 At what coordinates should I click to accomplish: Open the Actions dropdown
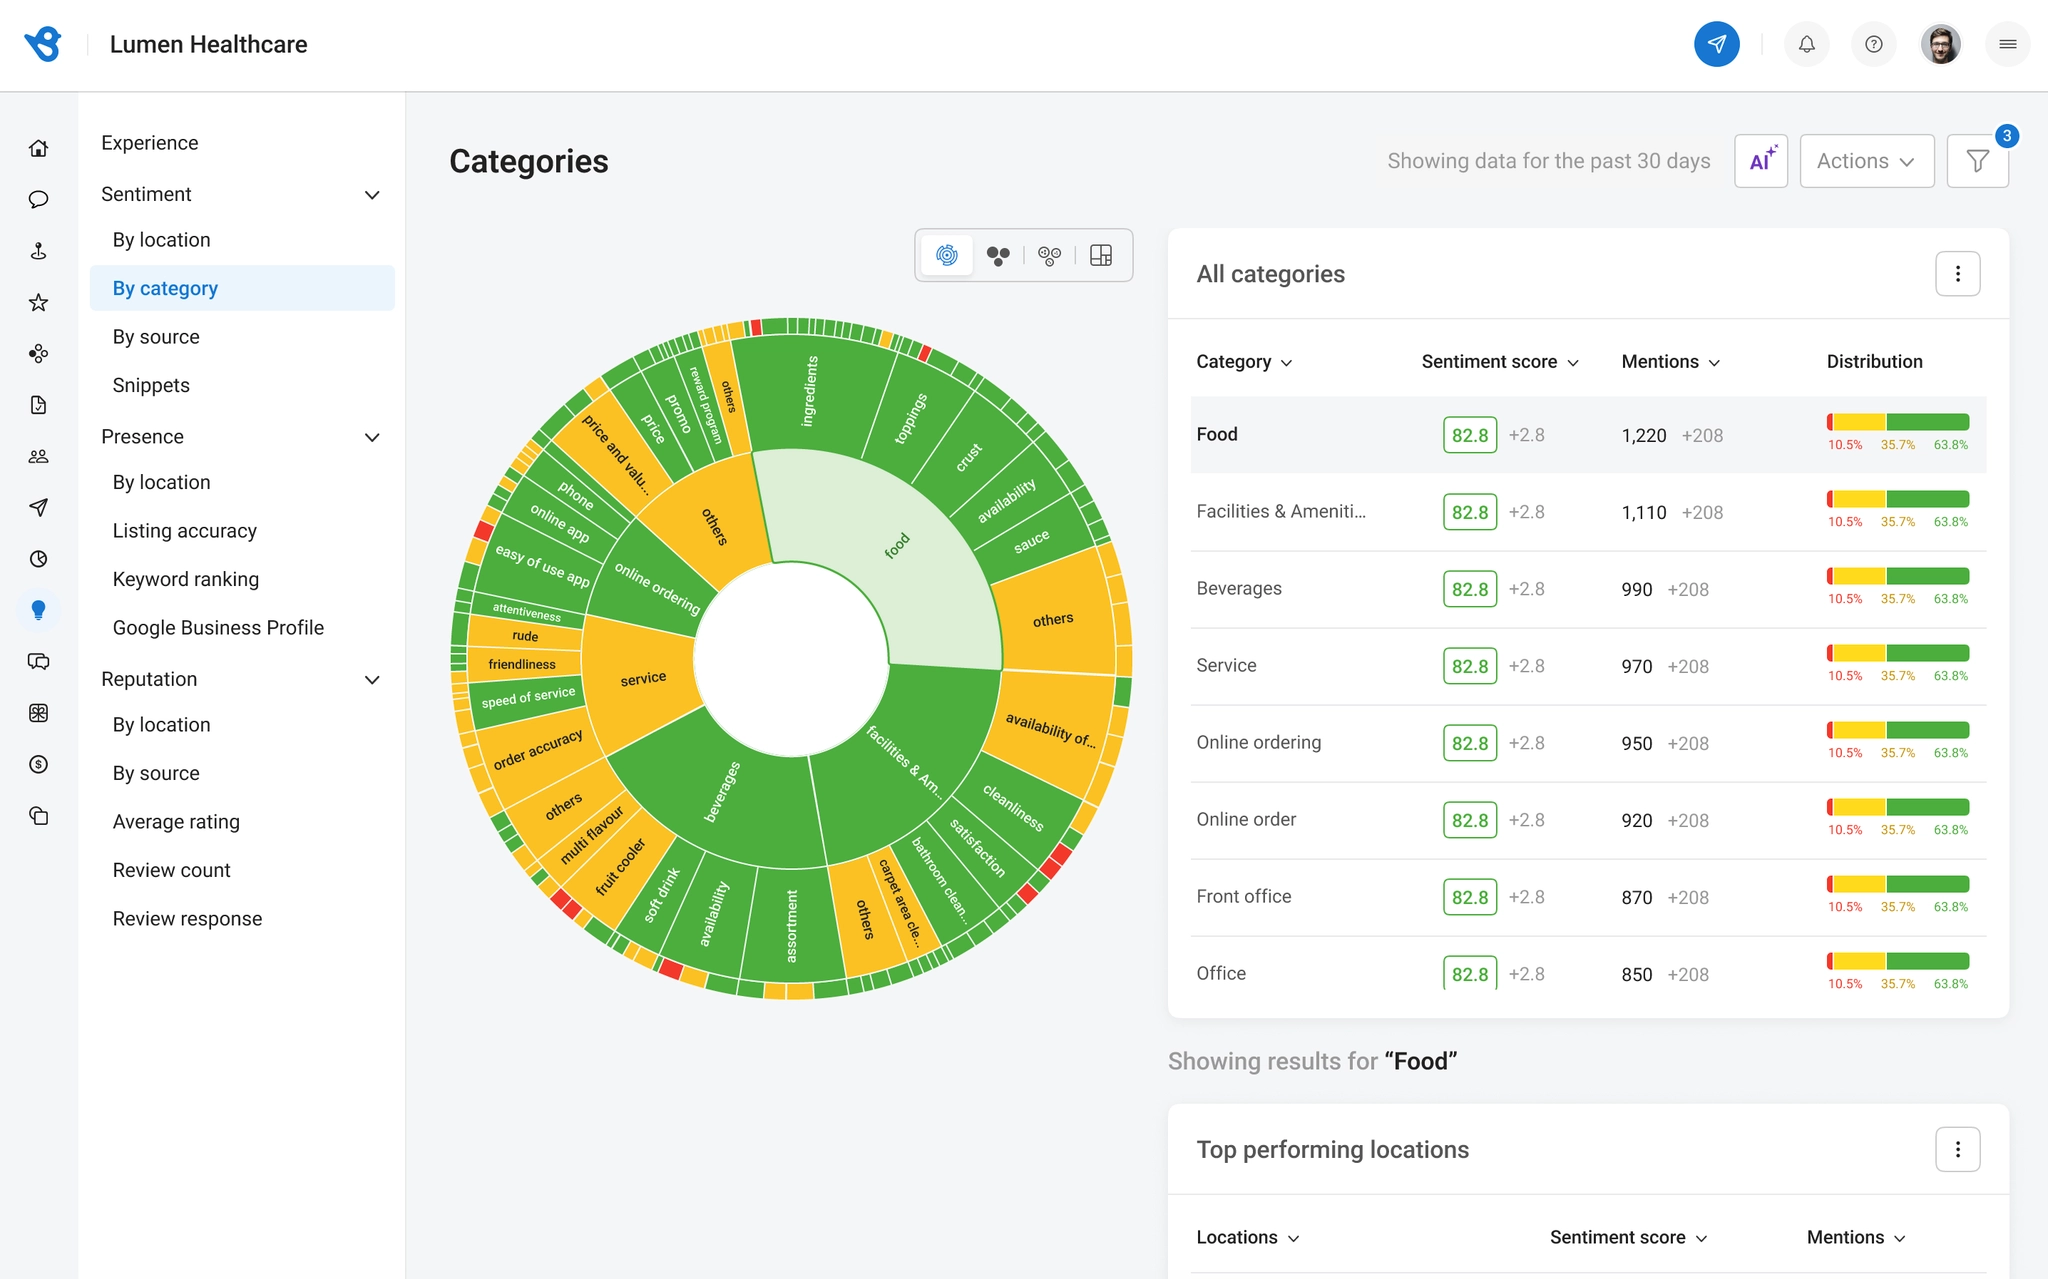(x=1866, y=161)
